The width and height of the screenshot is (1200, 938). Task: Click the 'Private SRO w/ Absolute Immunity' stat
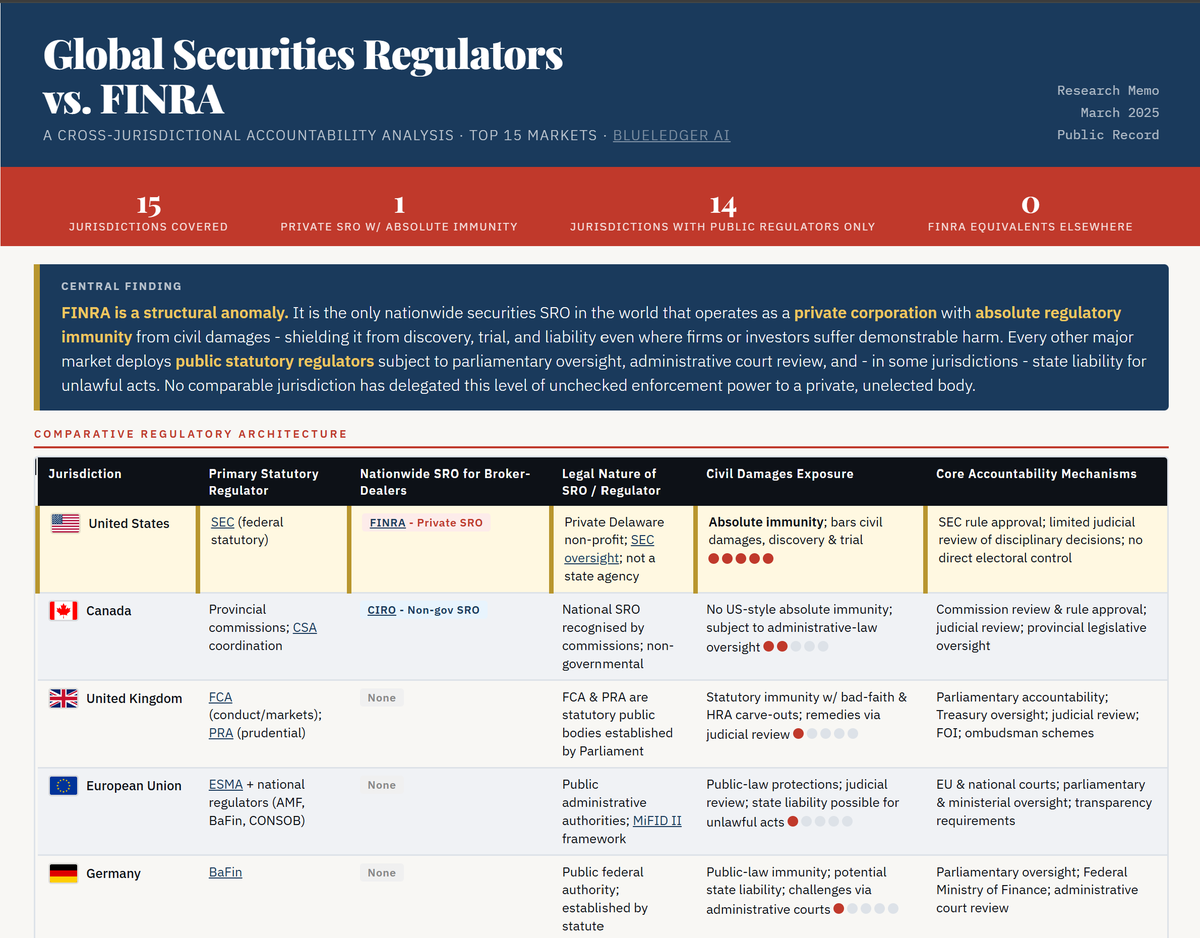coord(399,214)
